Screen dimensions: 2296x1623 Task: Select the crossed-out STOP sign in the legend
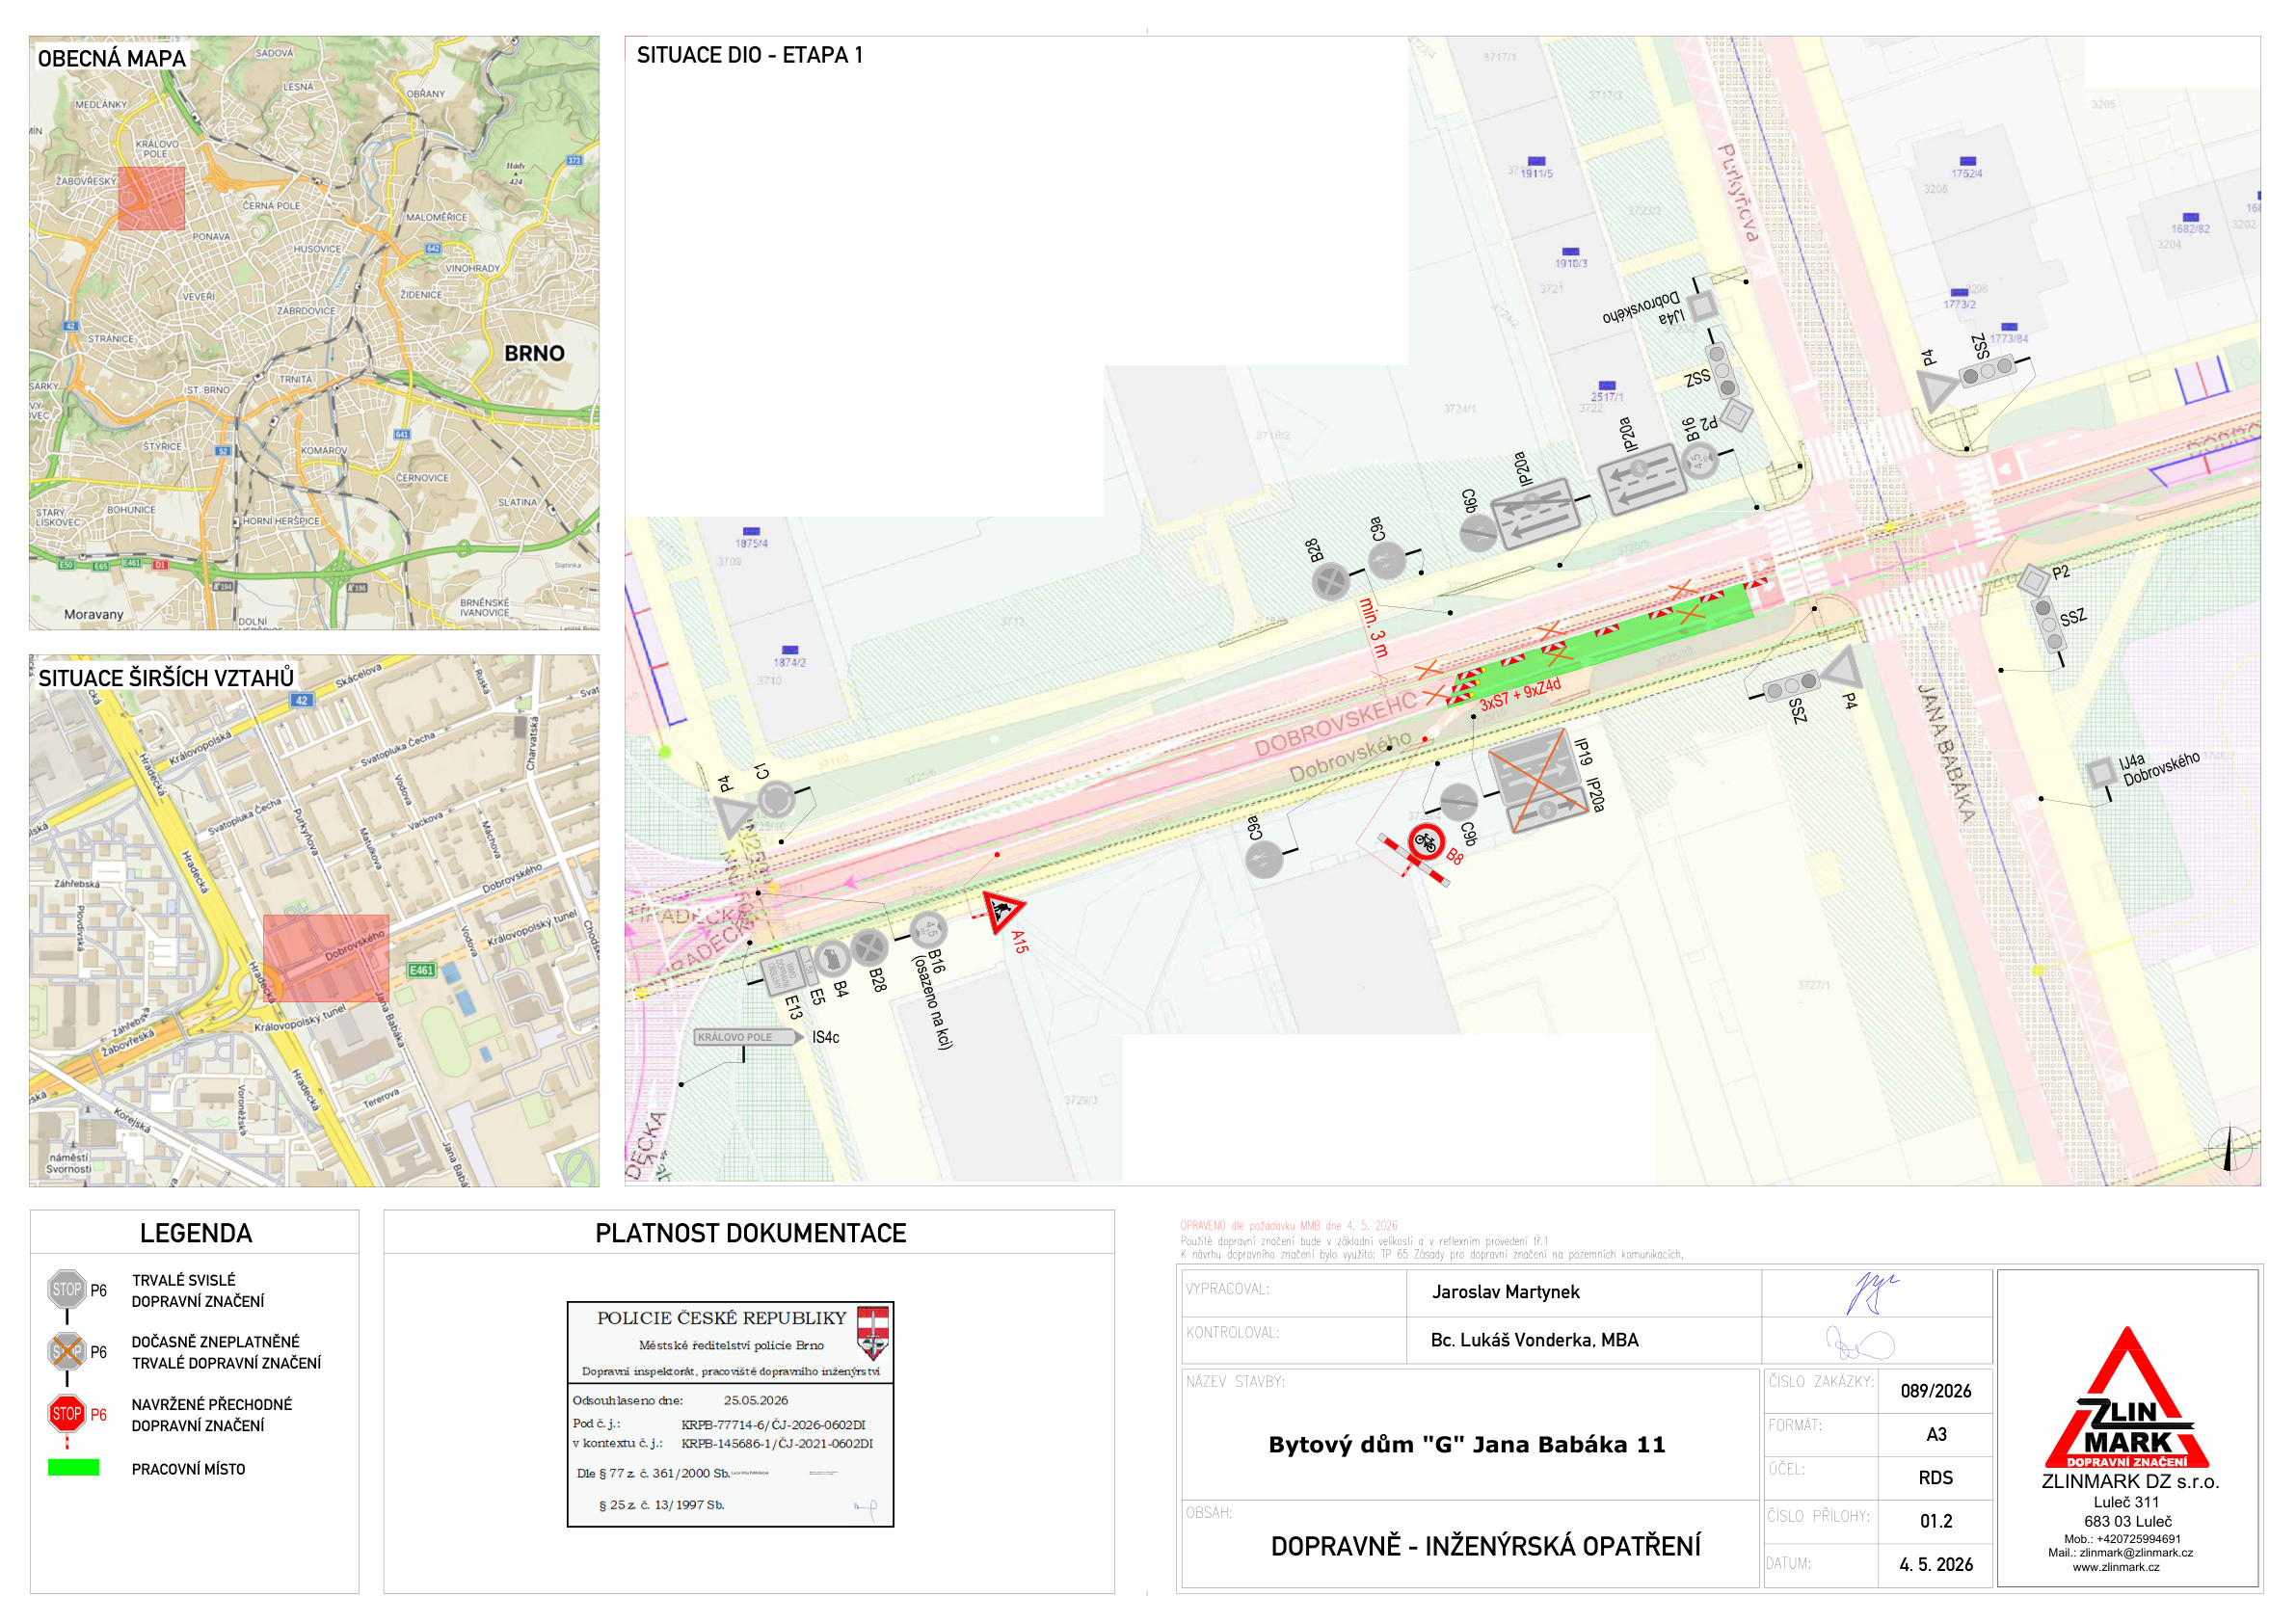(x=67, y=1352)
